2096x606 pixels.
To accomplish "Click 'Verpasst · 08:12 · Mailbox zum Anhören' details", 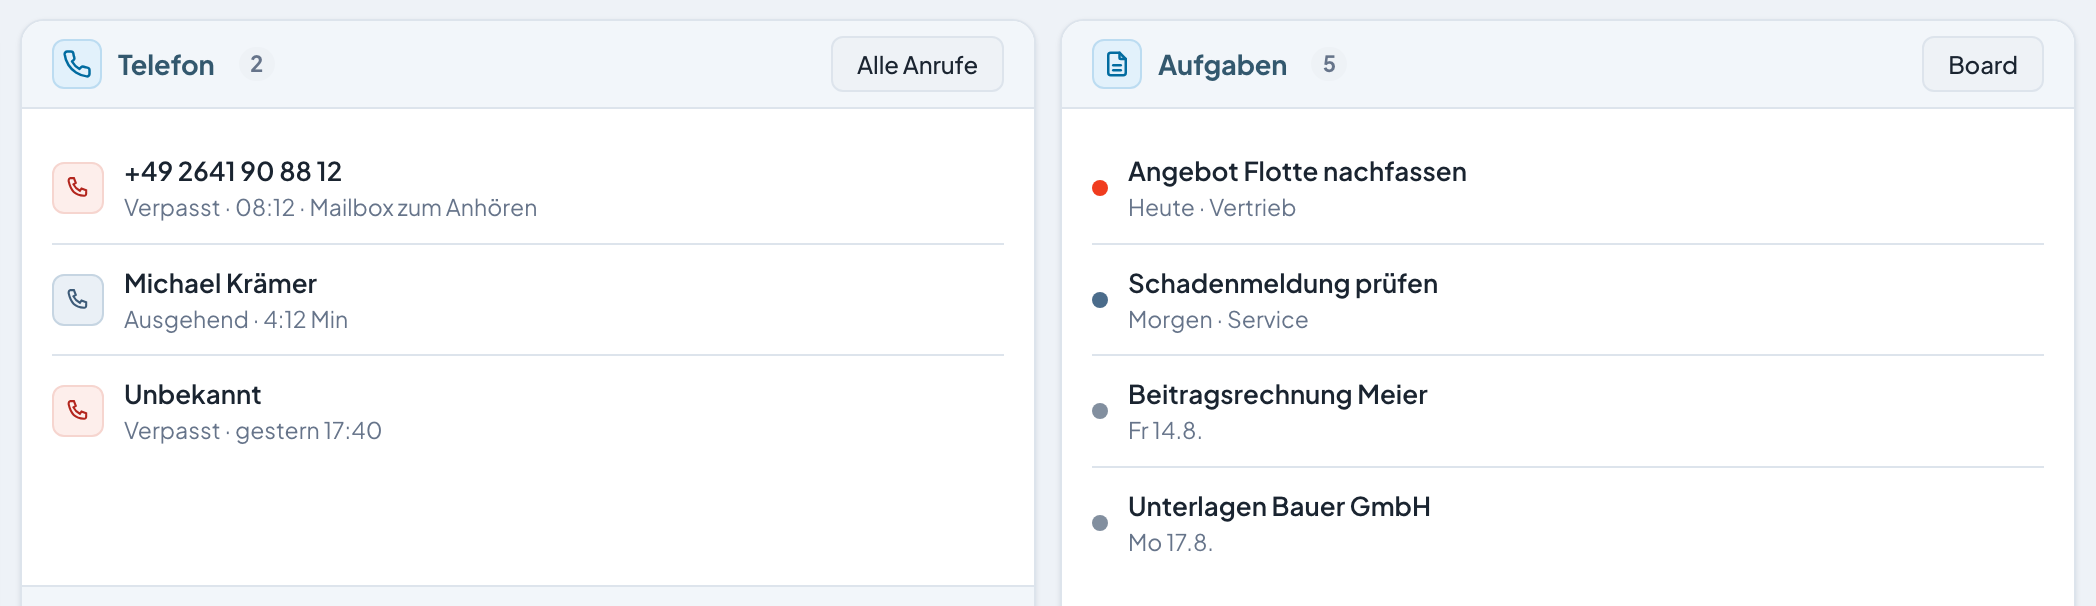I will (x=330, y=208).
